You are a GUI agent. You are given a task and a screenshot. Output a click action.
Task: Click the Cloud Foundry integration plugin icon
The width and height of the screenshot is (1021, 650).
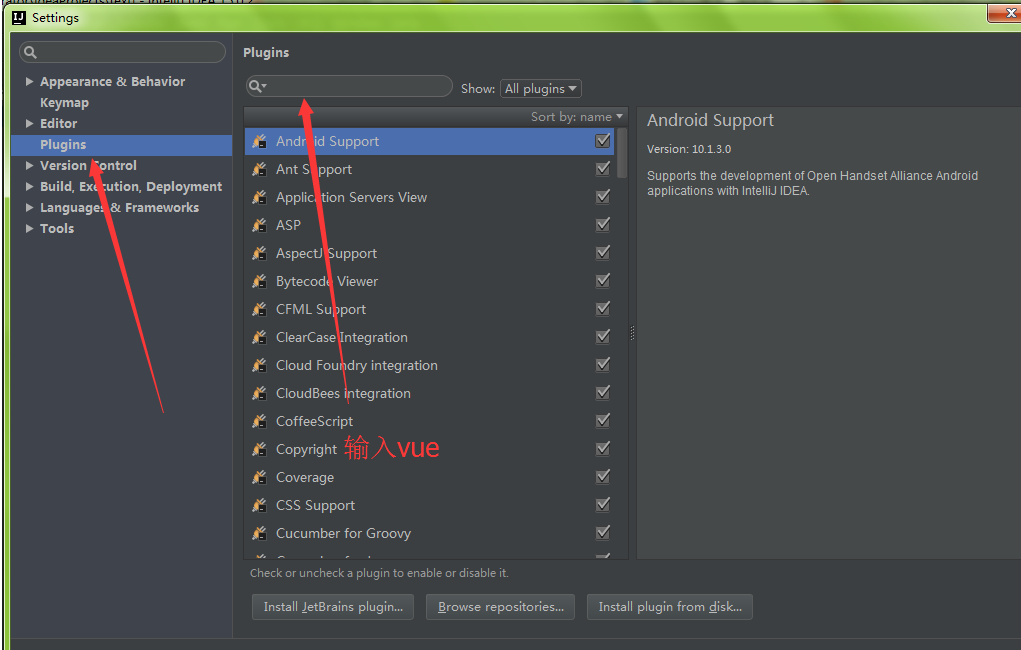click(259, 365)
